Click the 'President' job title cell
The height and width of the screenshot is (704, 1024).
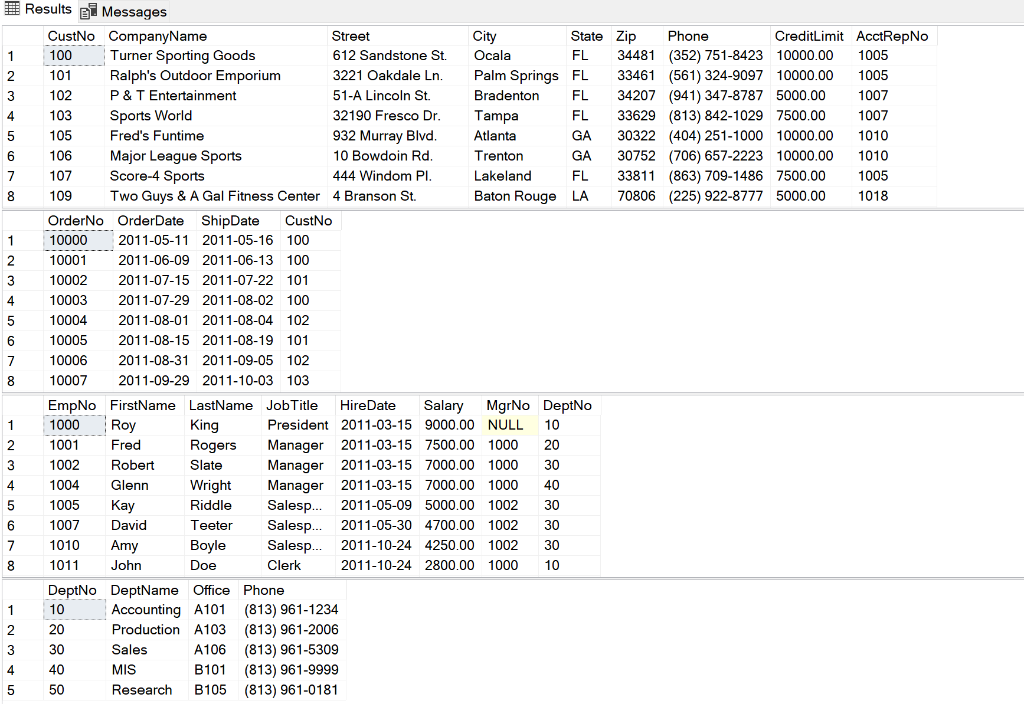click(x=298, y=425)
